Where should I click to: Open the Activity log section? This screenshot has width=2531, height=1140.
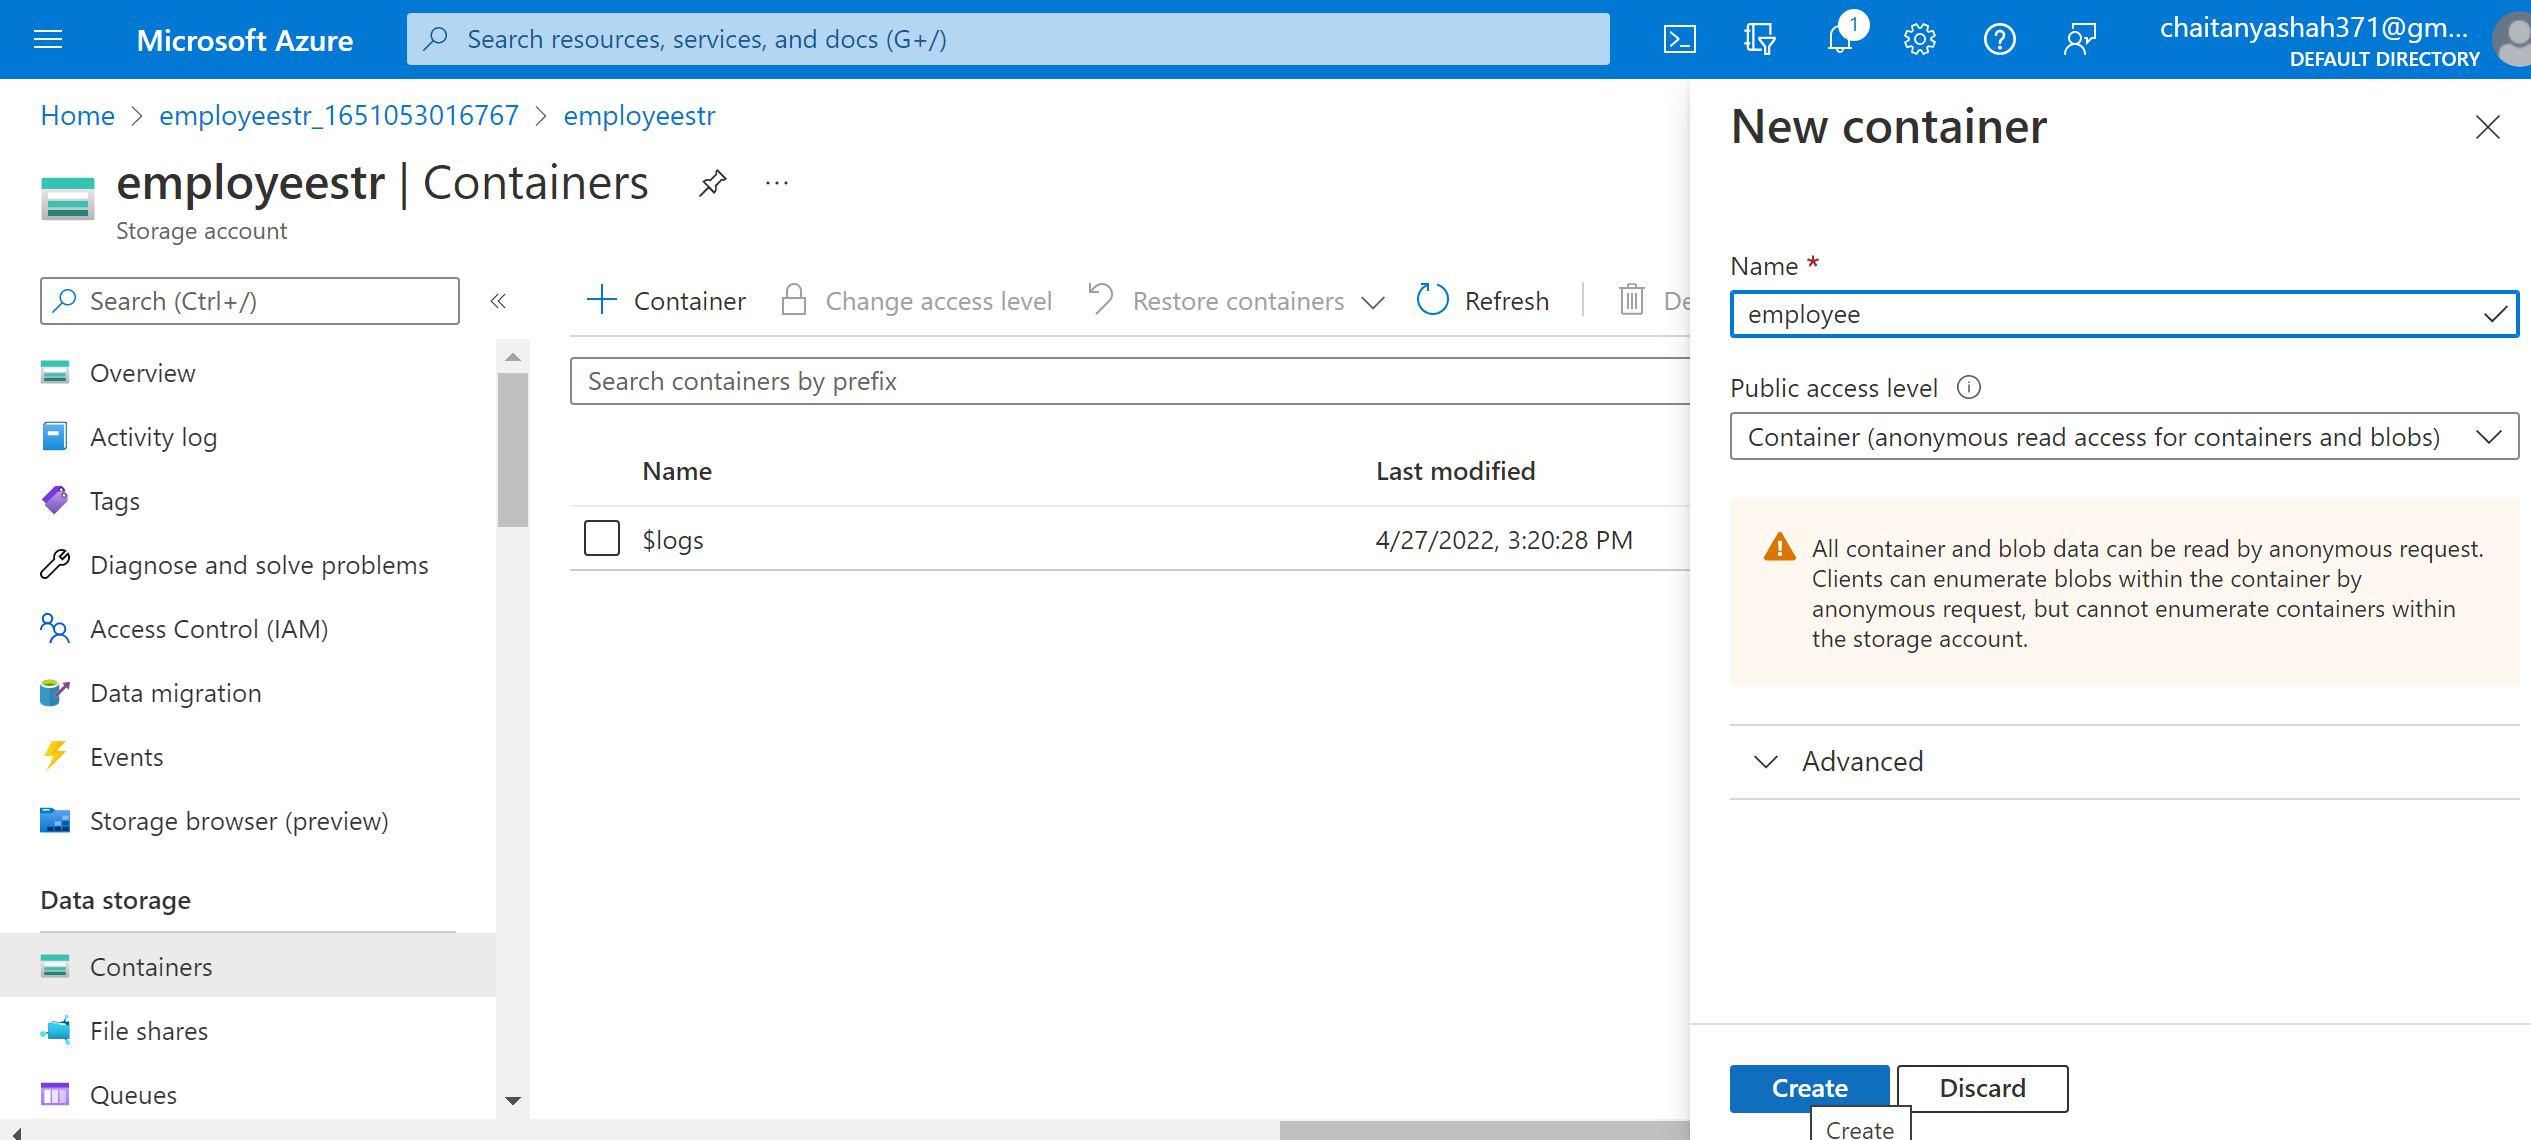[x=153, y=436]
